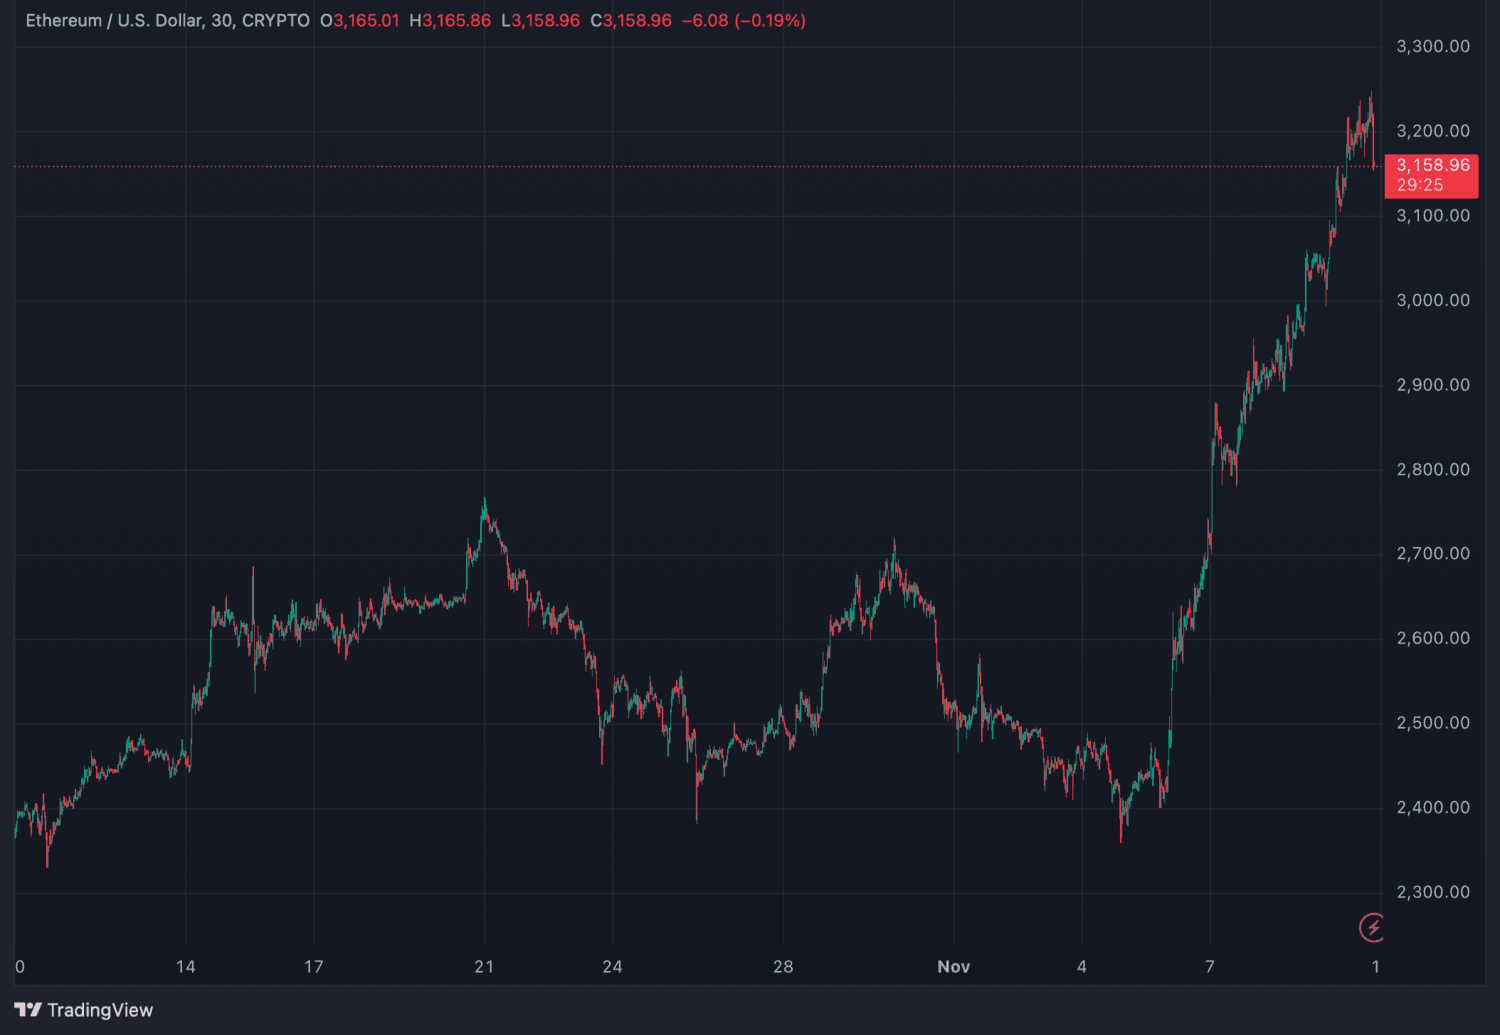Click the open price value O3,165.01
This screenshot has height=1035, width=1500.
(359, 20)
